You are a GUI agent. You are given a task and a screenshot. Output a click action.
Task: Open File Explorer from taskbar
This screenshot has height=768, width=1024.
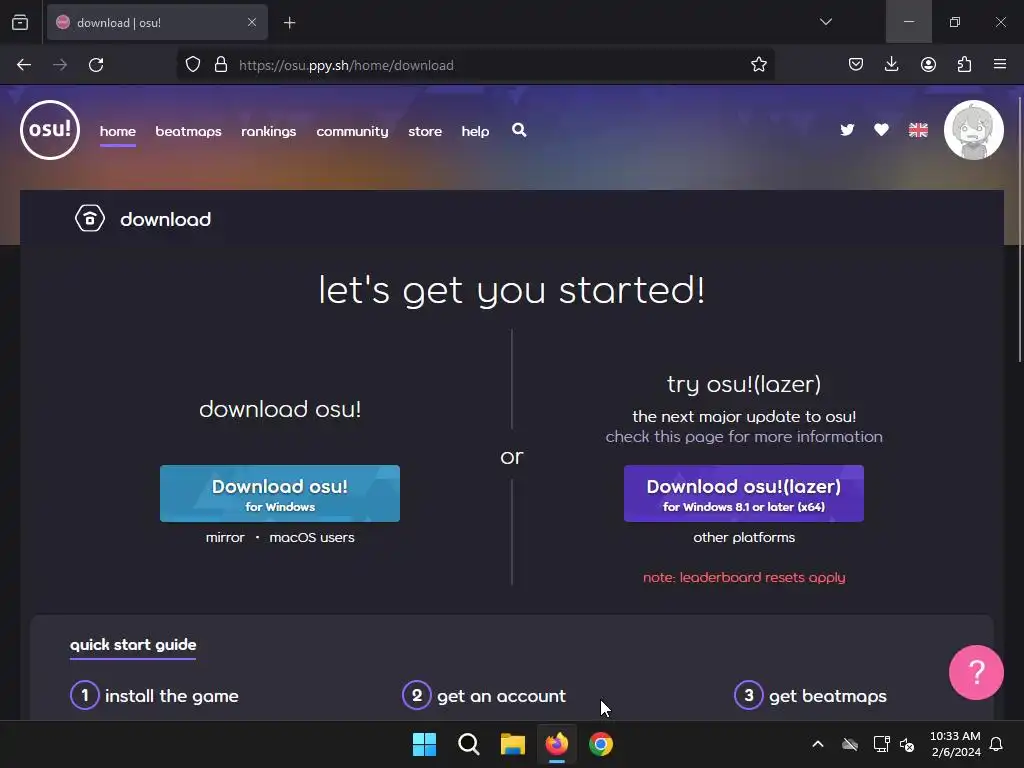tap(513, 744)
